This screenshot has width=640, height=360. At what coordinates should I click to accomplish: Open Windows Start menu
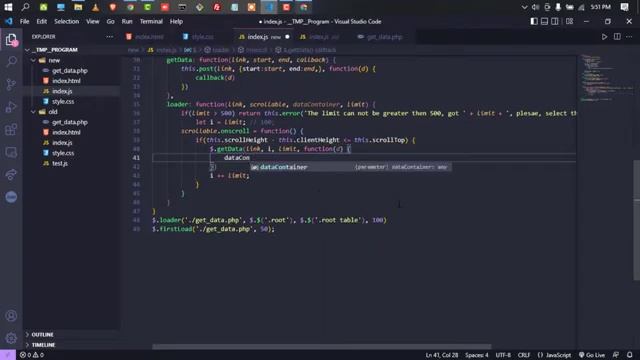pos(8,7)
